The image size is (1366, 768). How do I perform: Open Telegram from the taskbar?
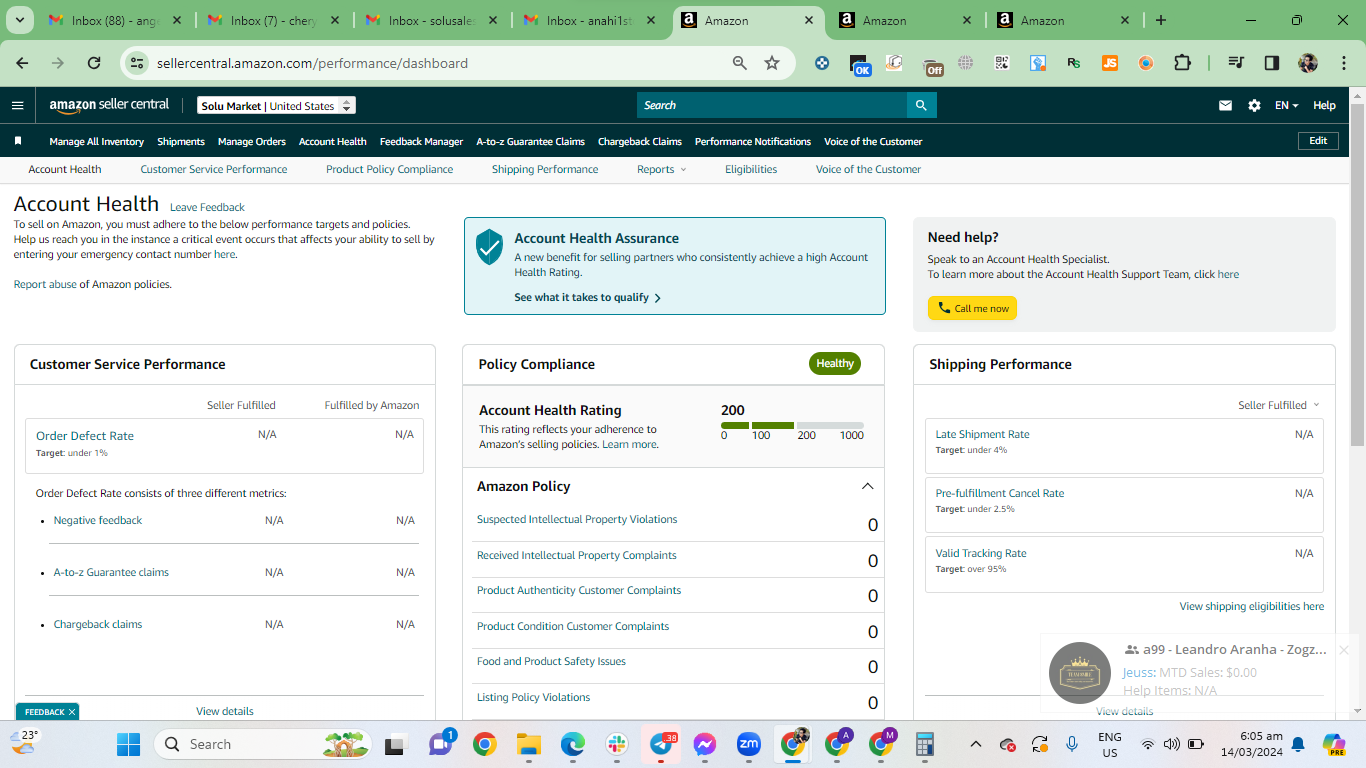coord(661,744)
